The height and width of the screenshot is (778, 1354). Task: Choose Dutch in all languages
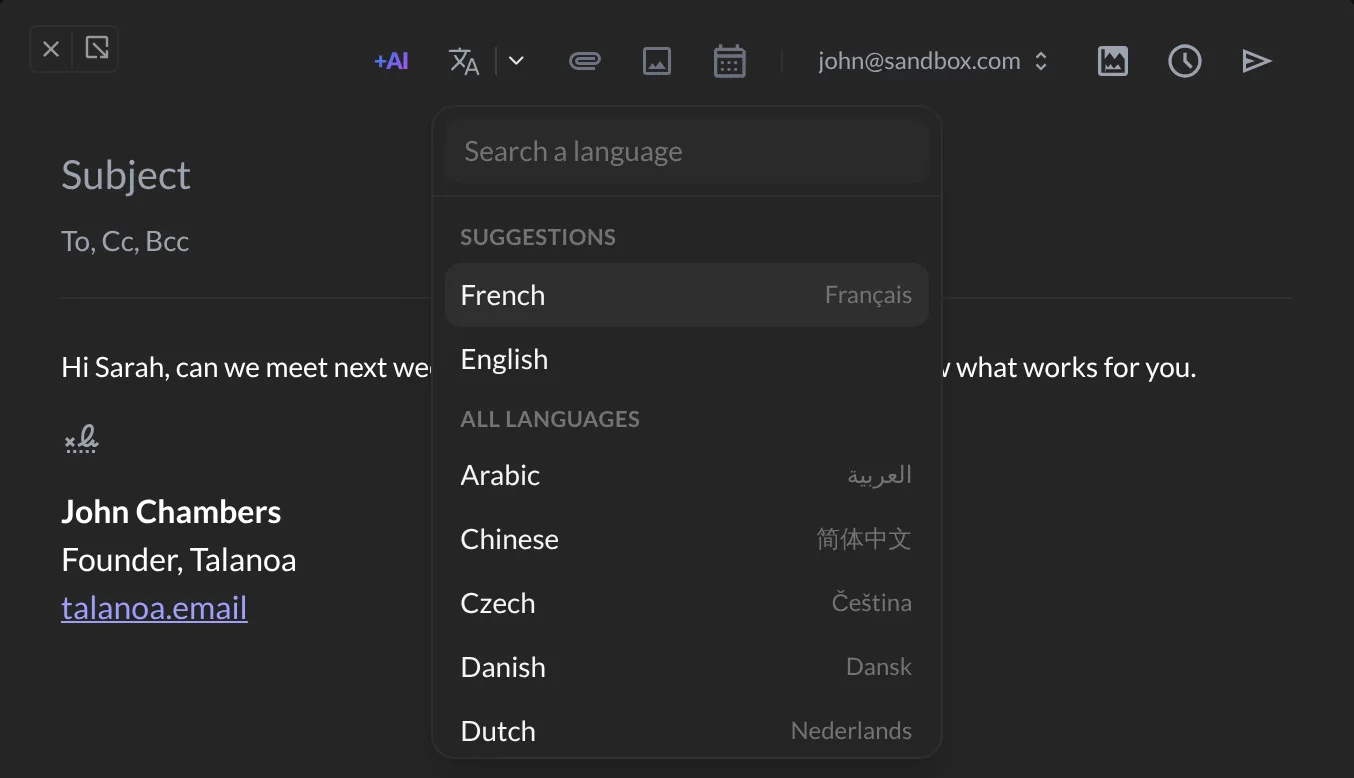[687, 730]
